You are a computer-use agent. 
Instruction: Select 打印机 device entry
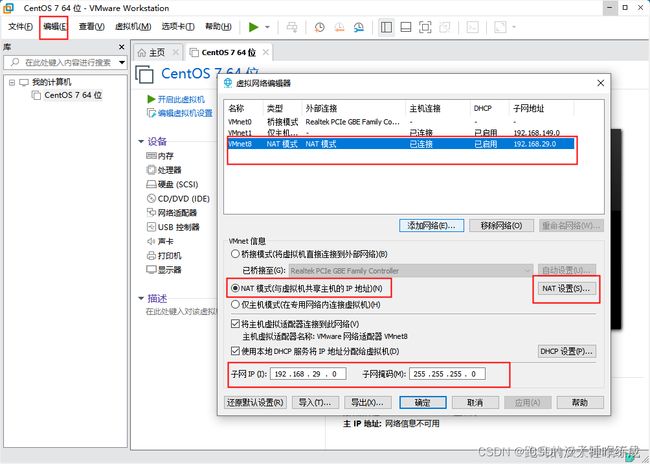coord(164,255)
